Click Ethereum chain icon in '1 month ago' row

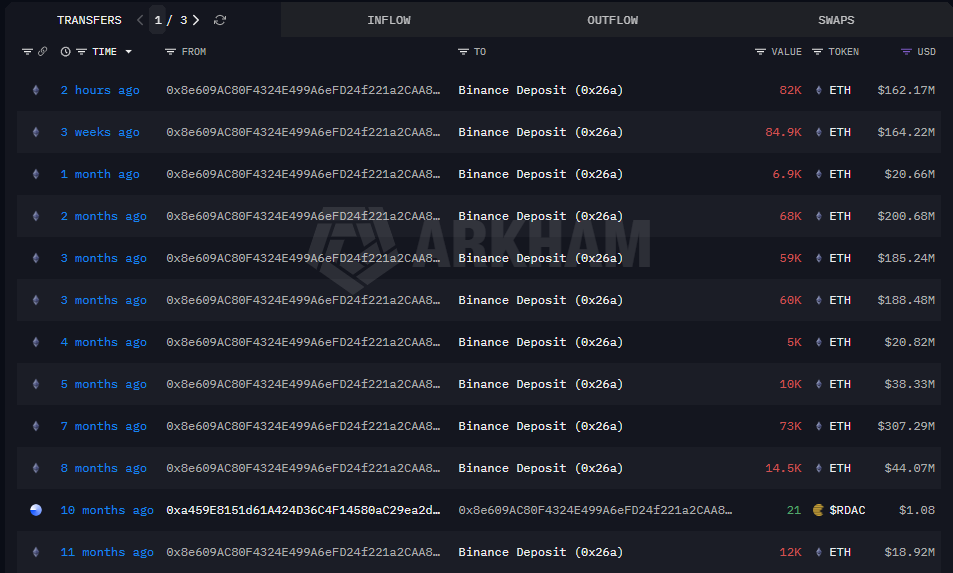tap(36, 174)
